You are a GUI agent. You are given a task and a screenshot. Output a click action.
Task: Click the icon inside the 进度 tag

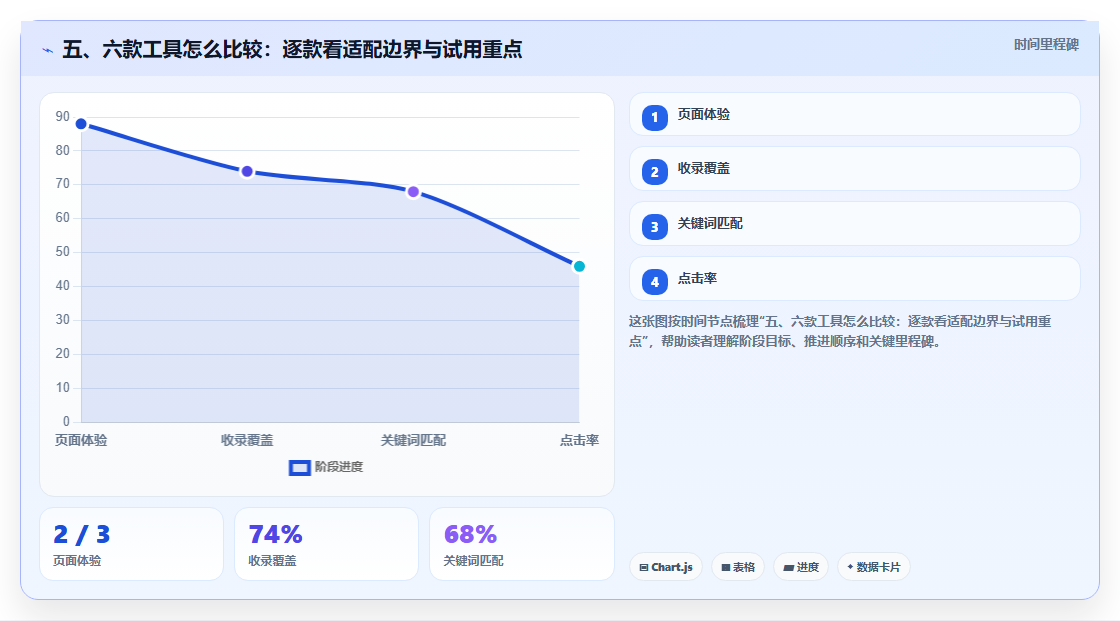789,567
